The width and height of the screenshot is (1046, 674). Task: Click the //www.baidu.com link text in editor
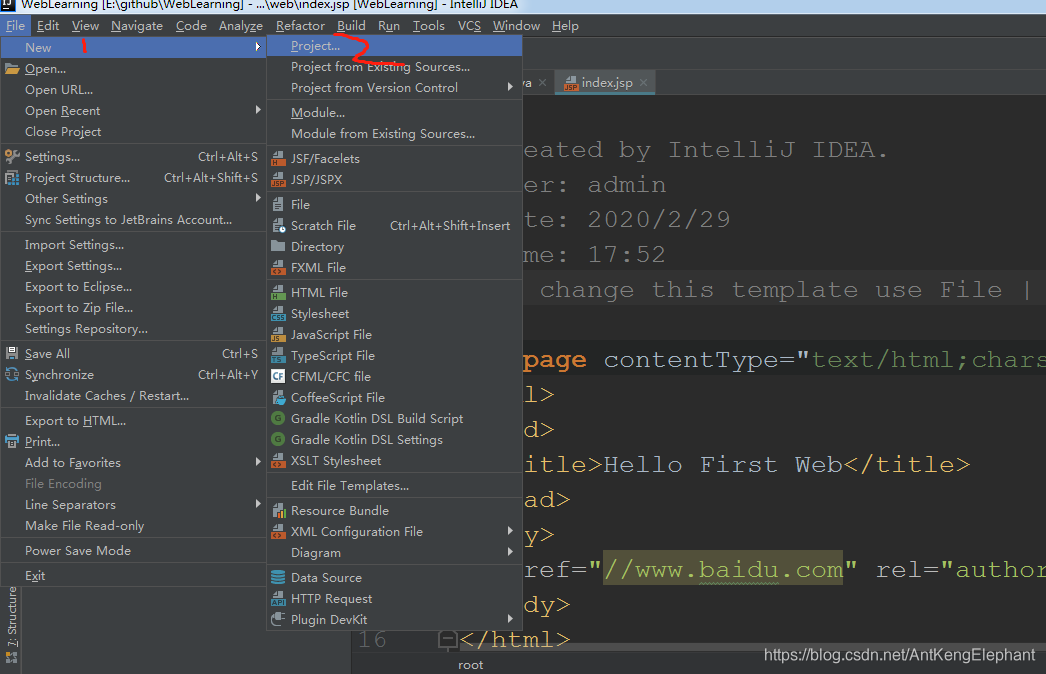[x=722, y=569]
